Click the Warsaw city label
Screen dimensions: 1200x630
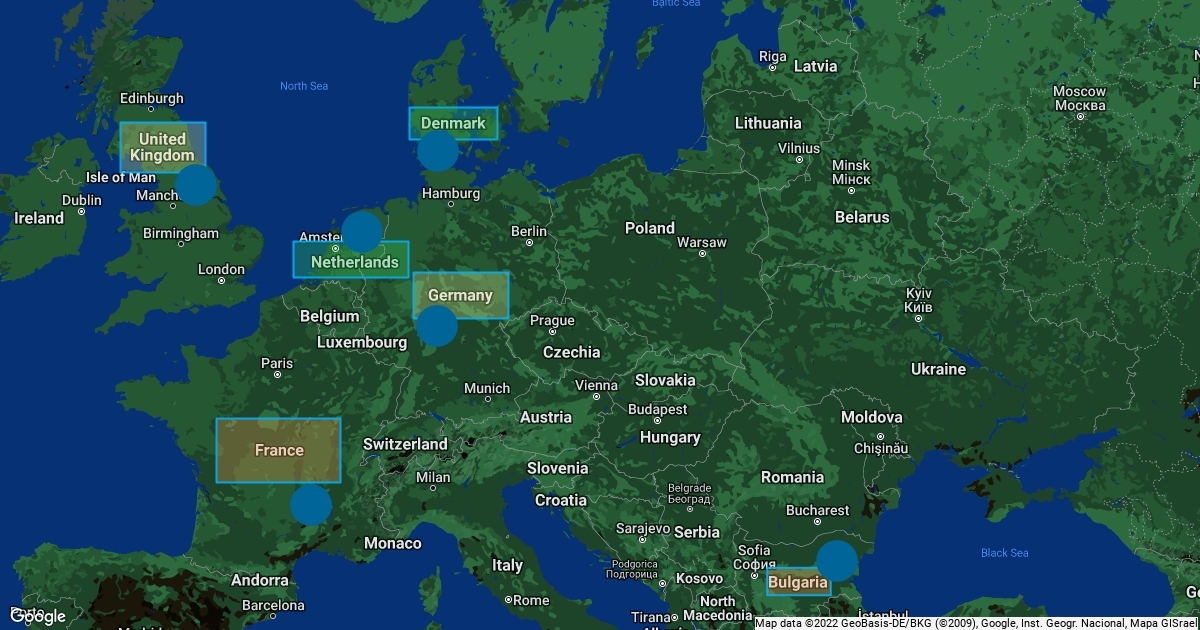click(702, 243)
